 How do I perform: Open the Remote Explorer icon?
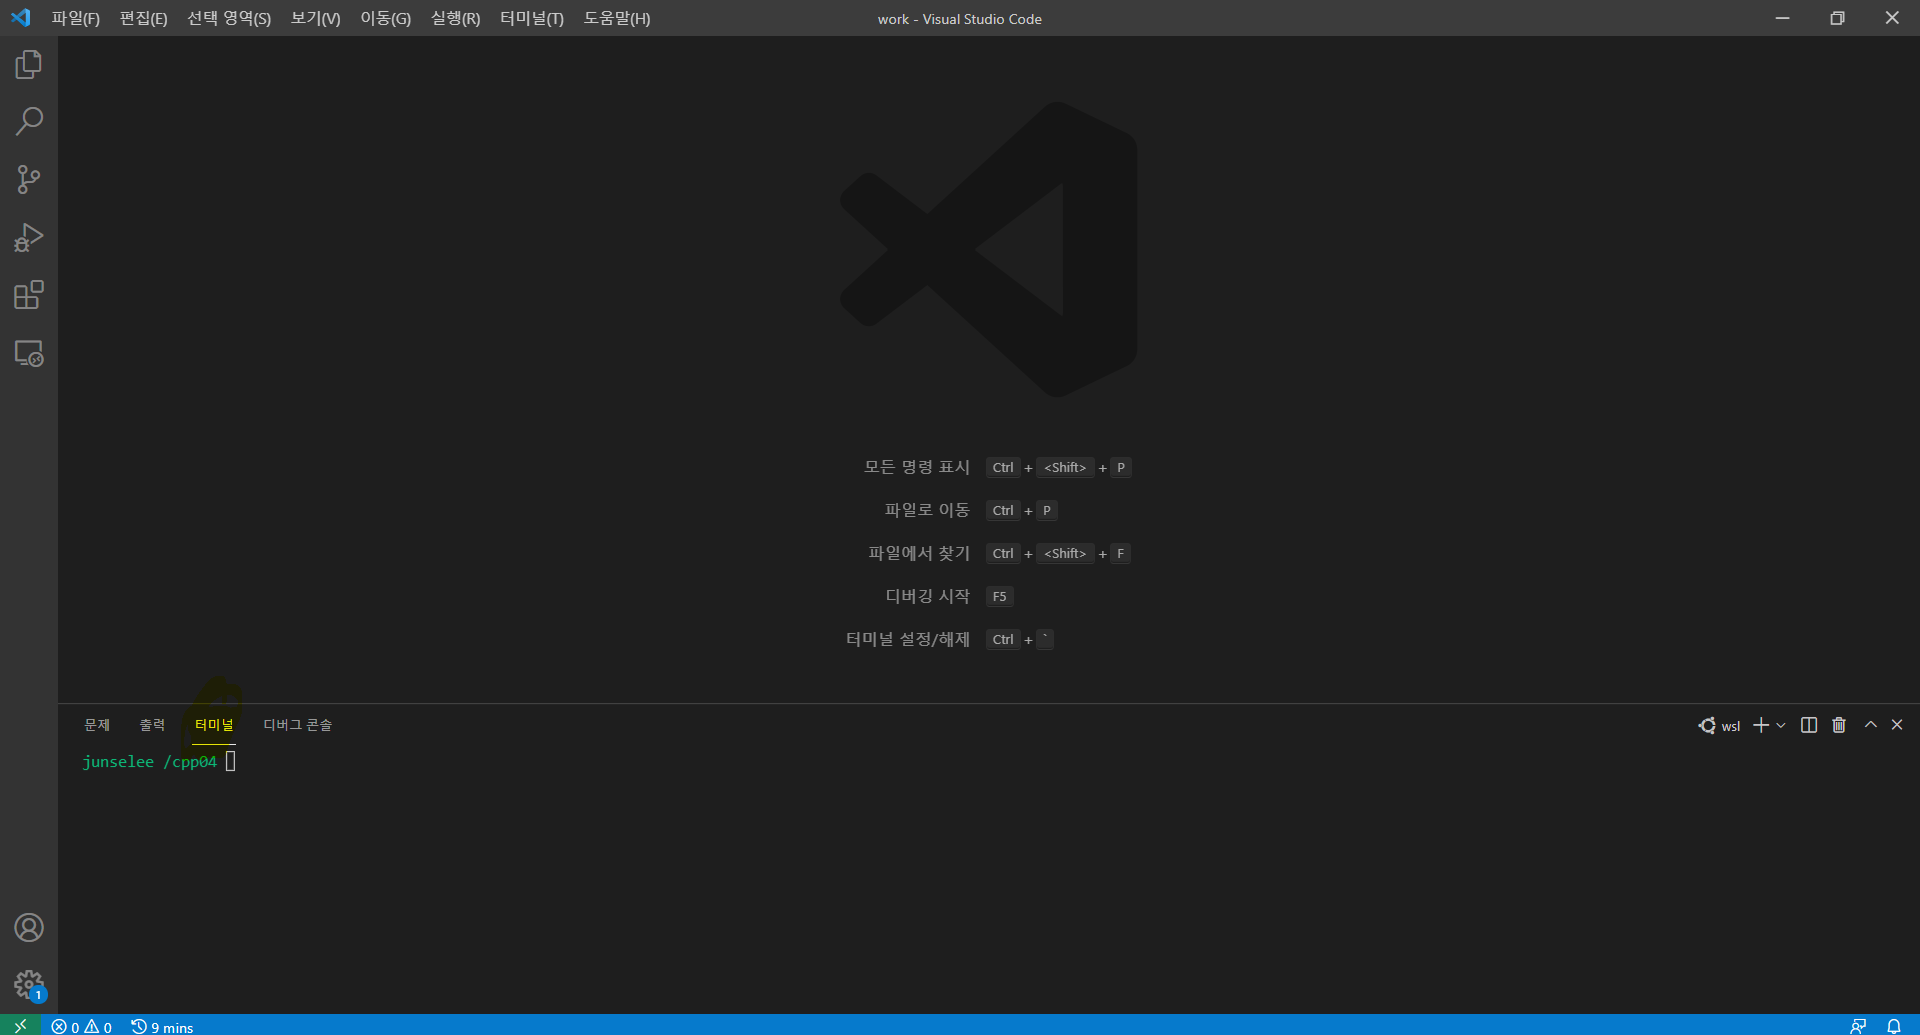pyautogui.click(x=29, y=353)
